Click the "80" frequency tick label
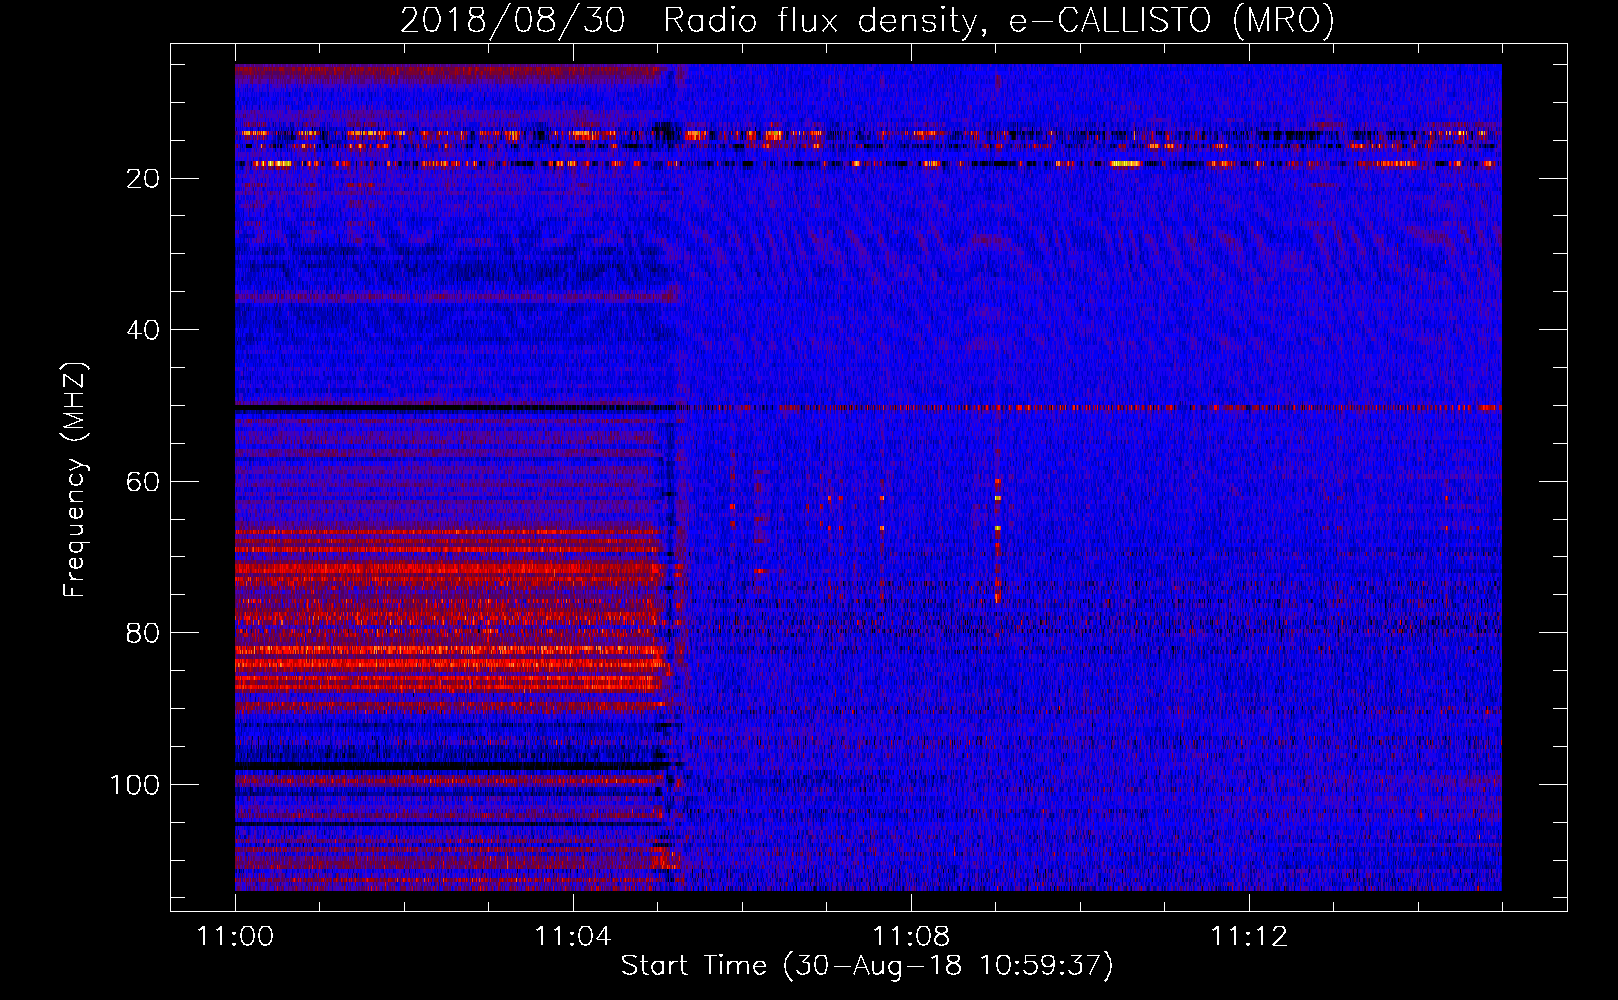Viewport: 1618px width, 1000px height. tap(144, 633)
